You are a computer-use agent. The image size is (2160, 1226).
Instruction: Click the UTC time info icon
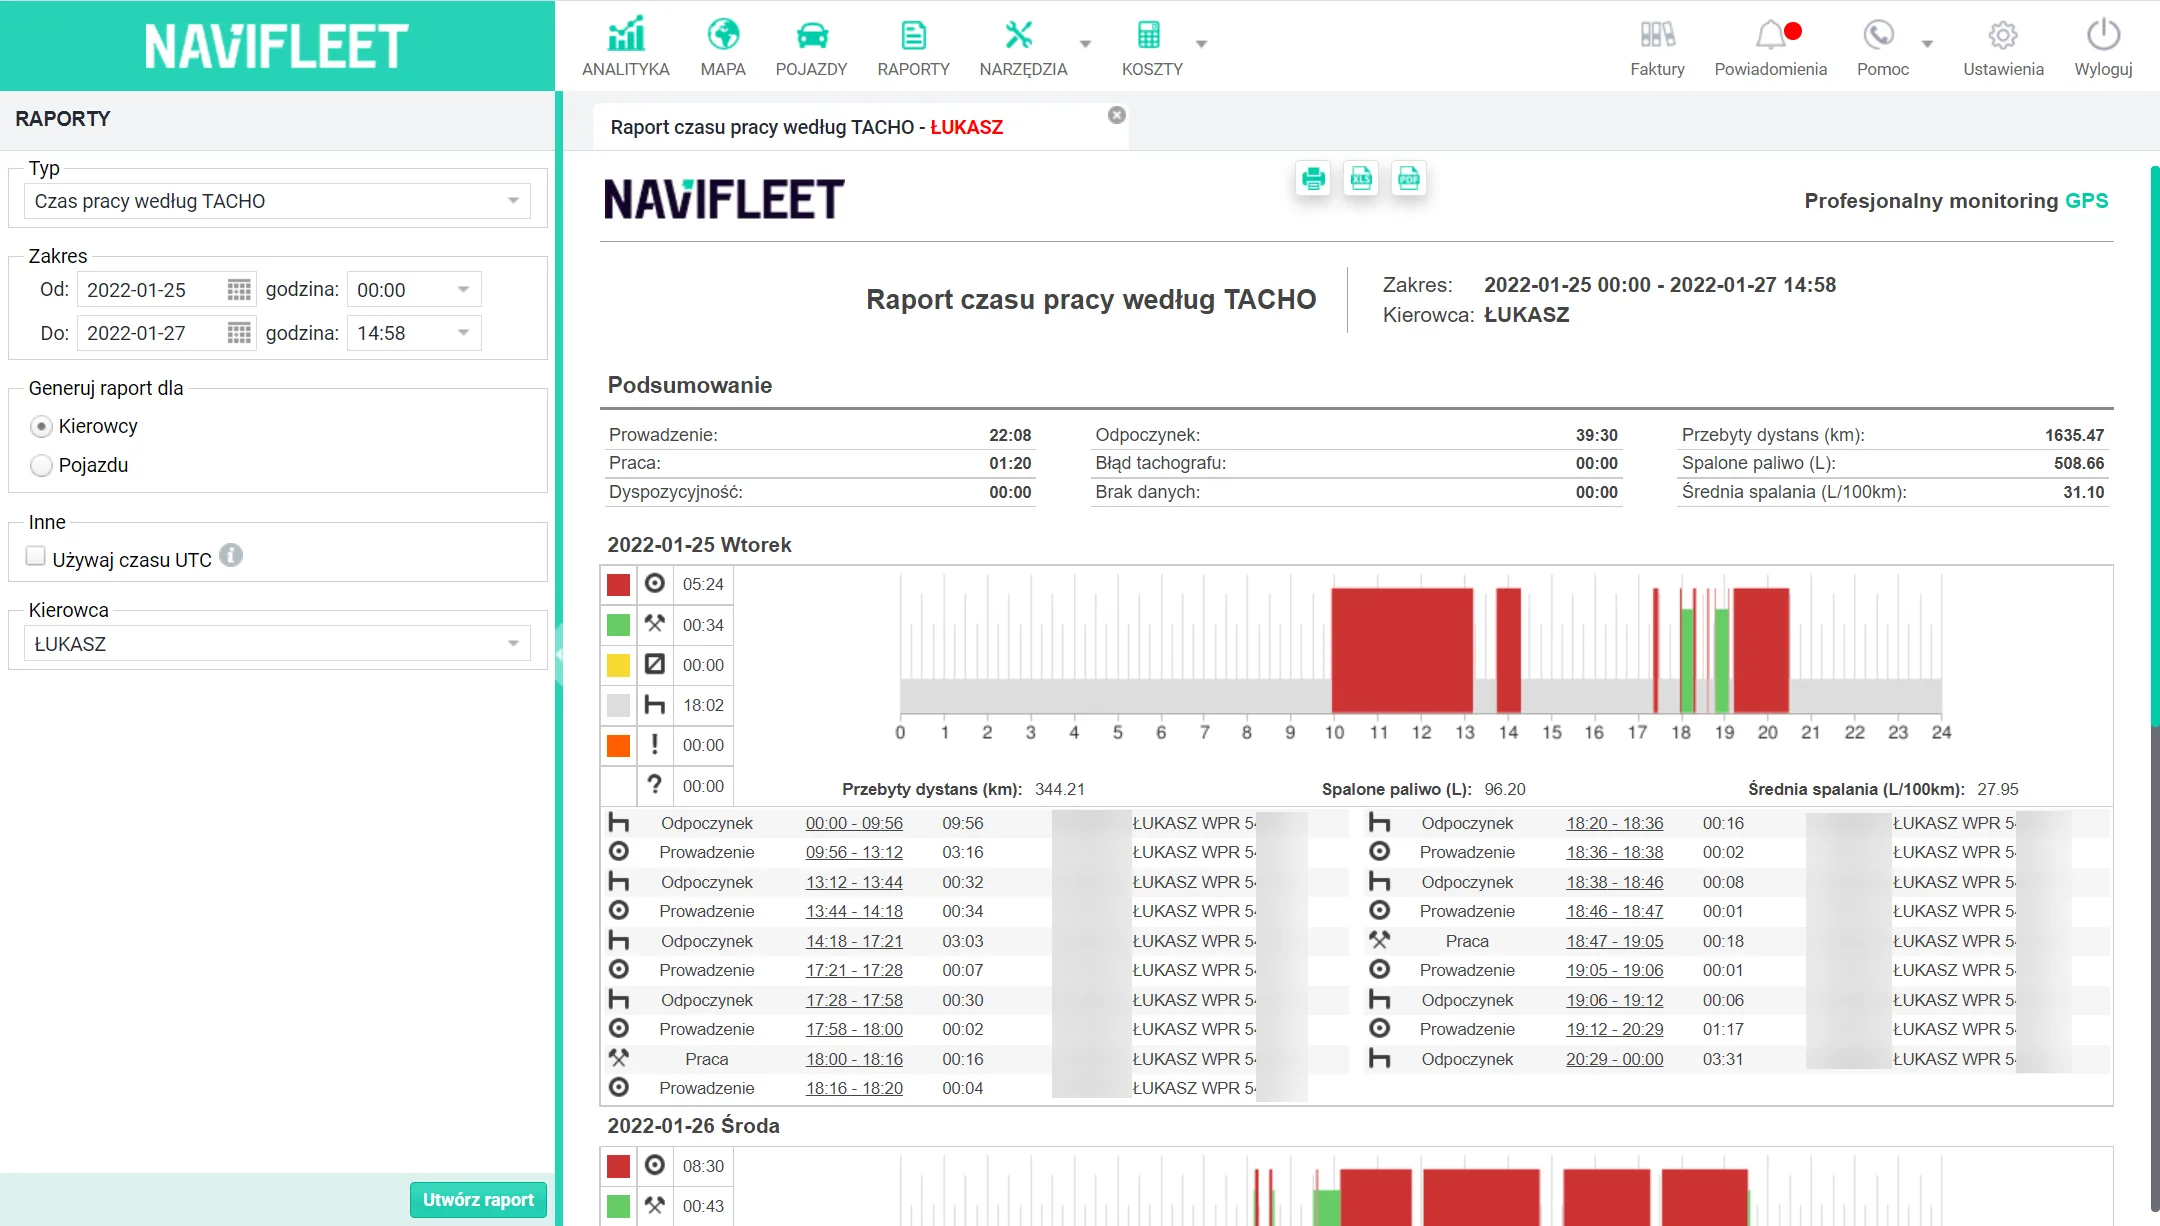(231, 555)
